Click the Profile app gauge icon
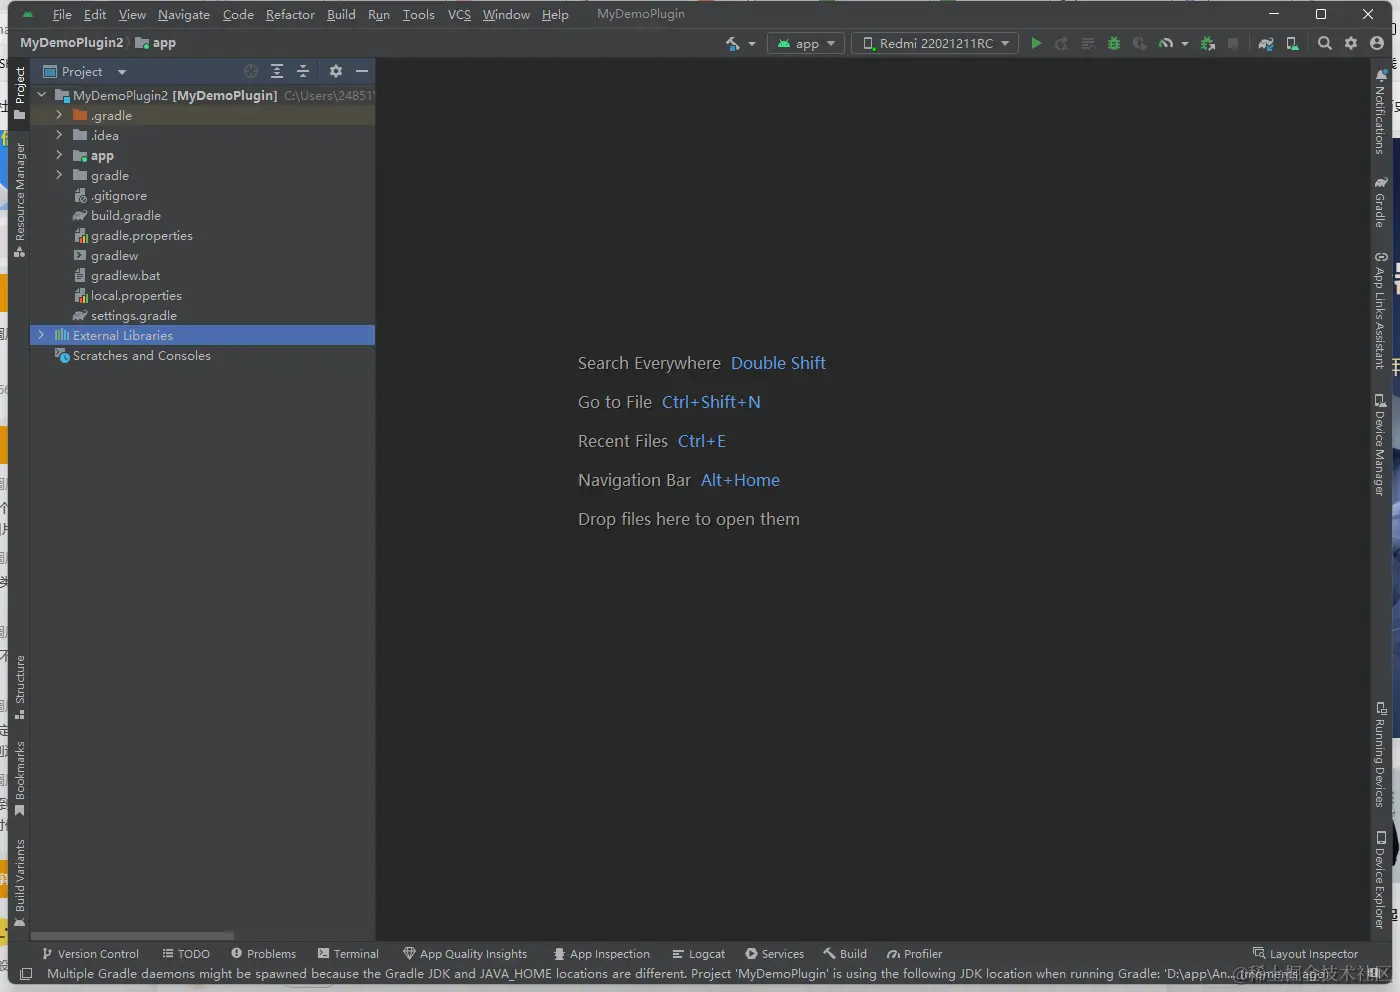The height and width of the screenshot is (992, 1400). pos(1166,43)
